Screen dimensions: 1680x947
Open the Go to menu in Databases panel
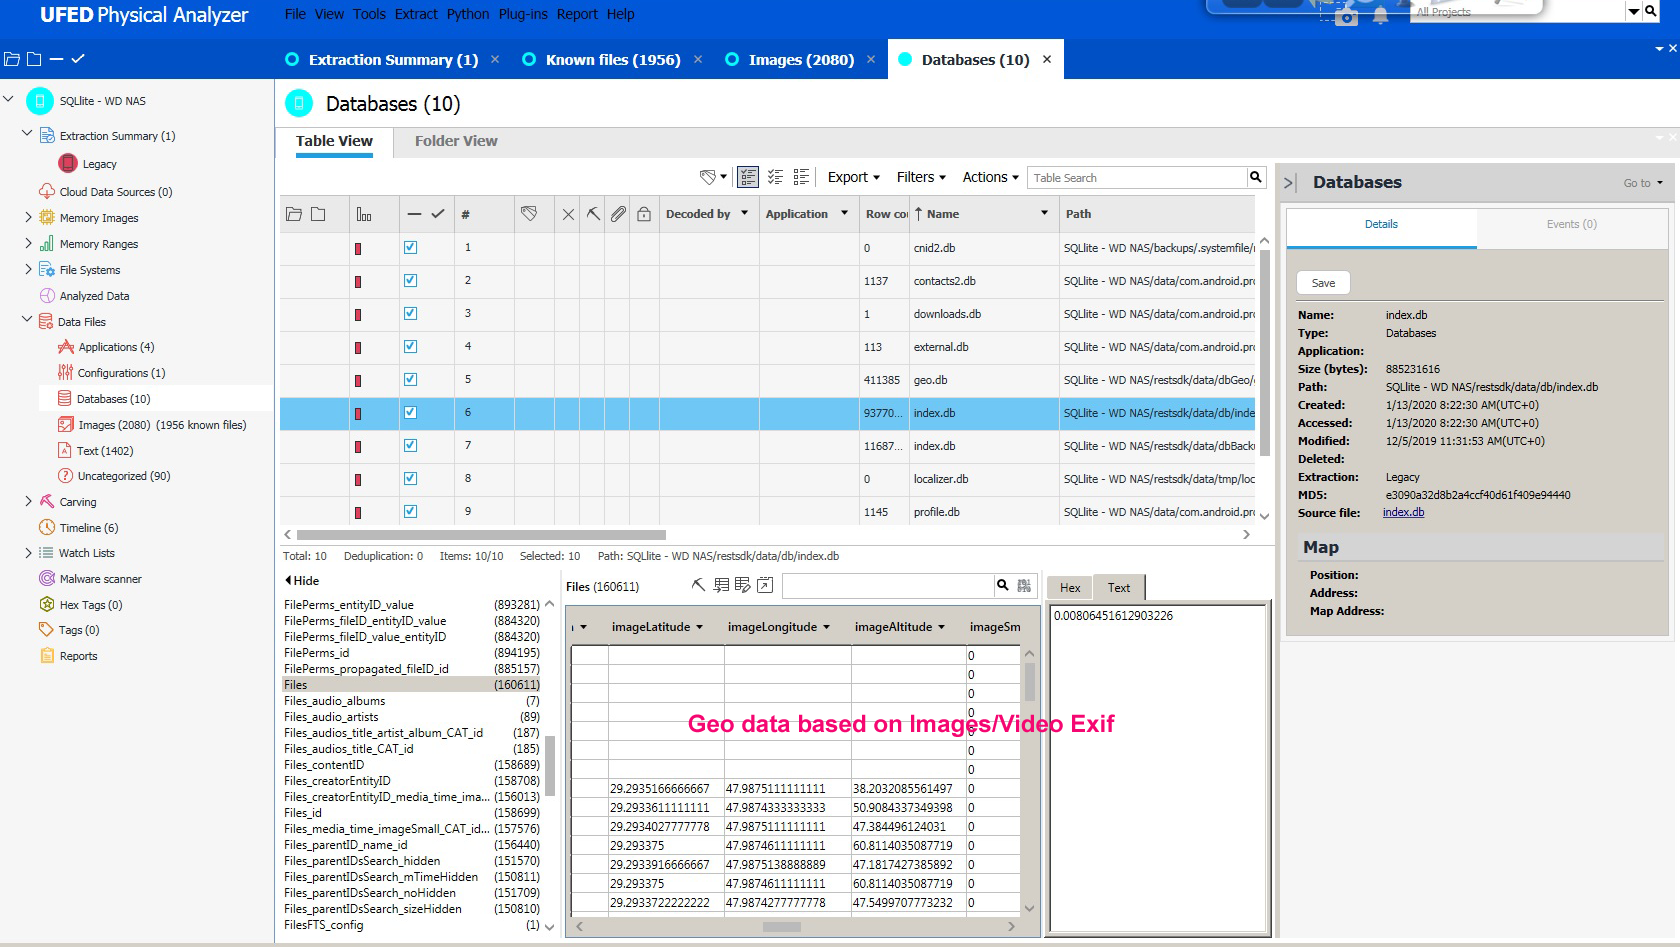[1643, 183]
